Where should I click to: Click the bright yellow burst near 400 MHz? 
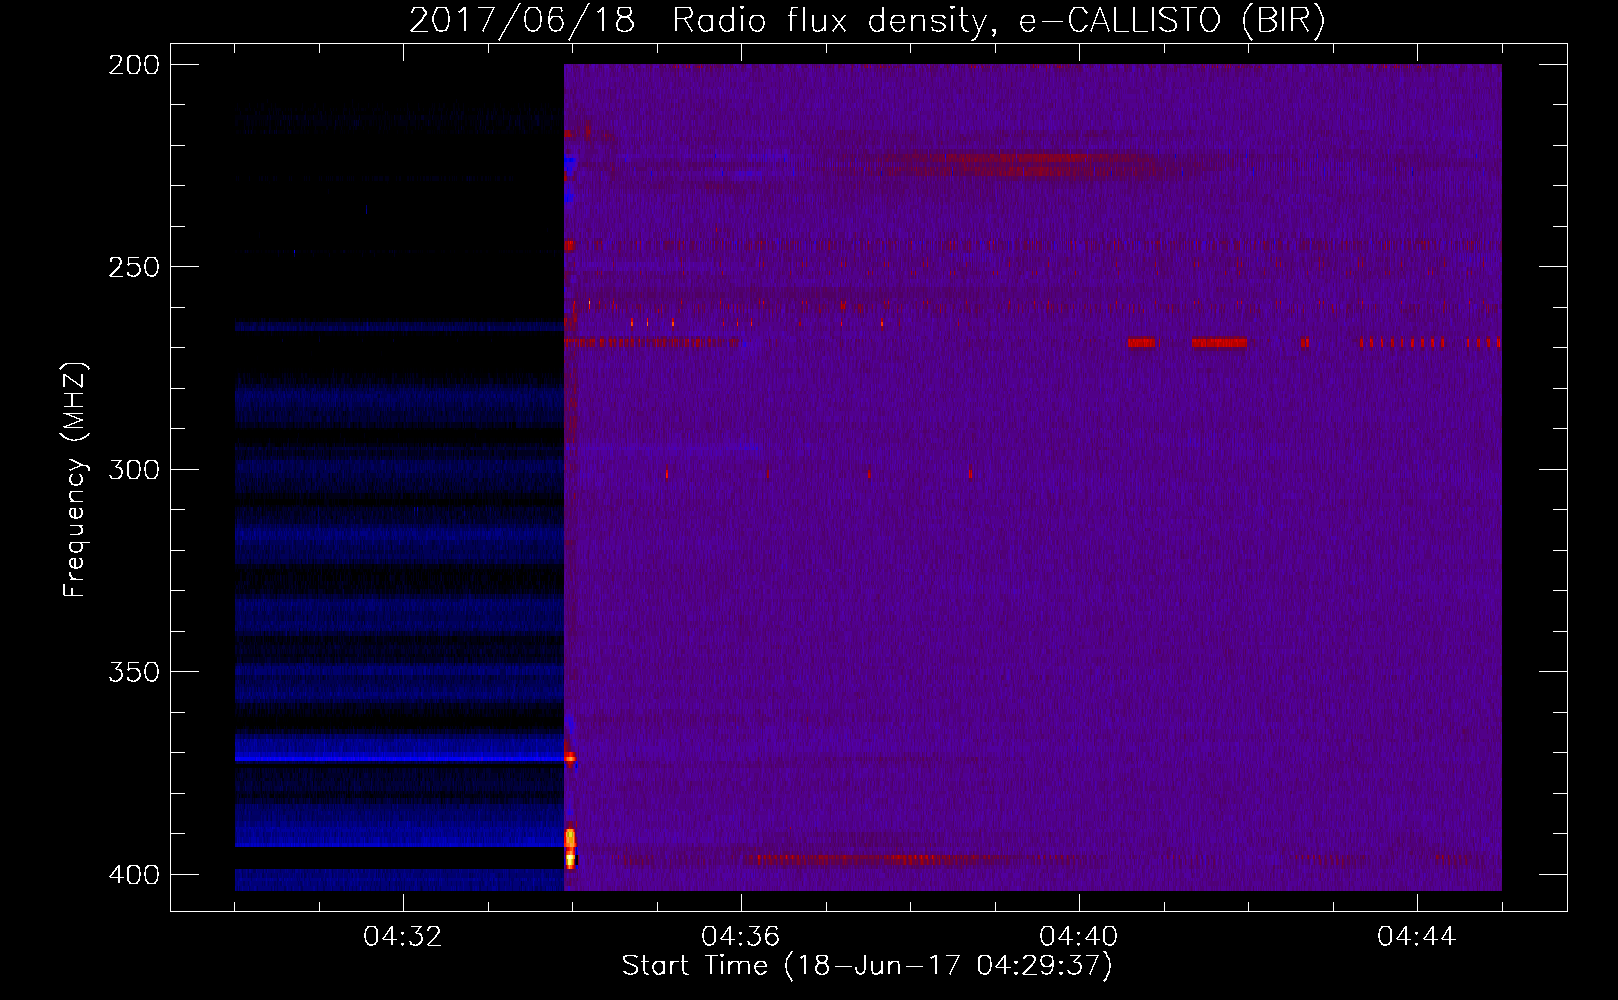pos(570,848)
